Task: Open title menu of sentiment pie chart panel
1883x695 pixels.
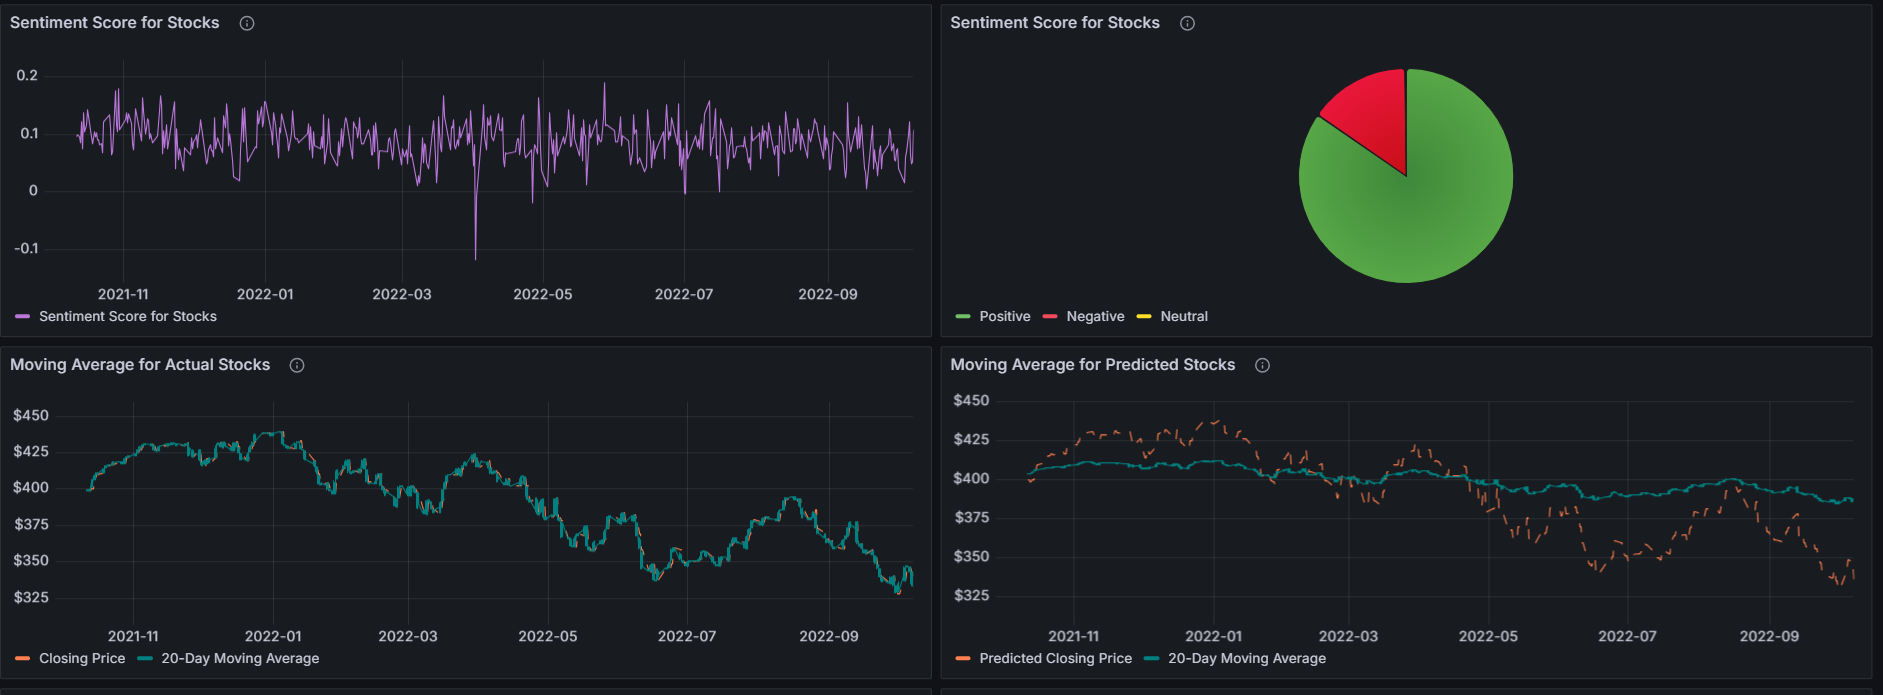Action: (x=1054, y=23)
